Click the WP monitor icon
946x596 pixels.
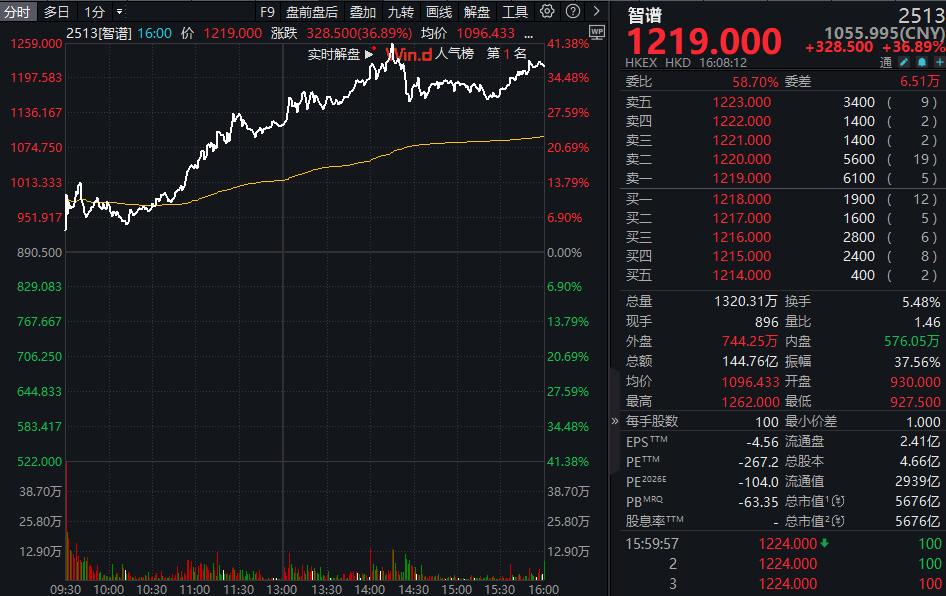pyautogui.click(x=597, y=33)
